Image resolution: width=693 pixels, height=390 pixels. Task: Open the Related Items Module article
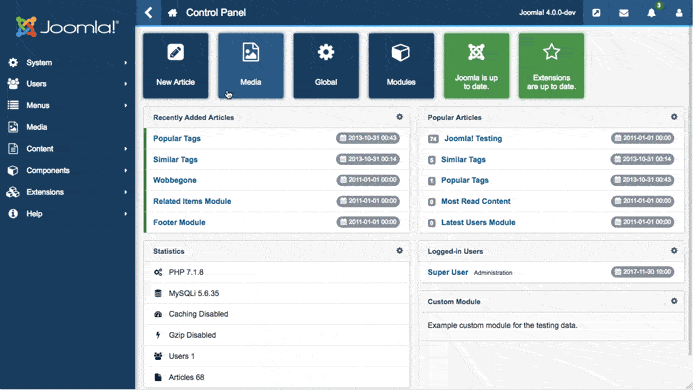[x=192, y=201]
